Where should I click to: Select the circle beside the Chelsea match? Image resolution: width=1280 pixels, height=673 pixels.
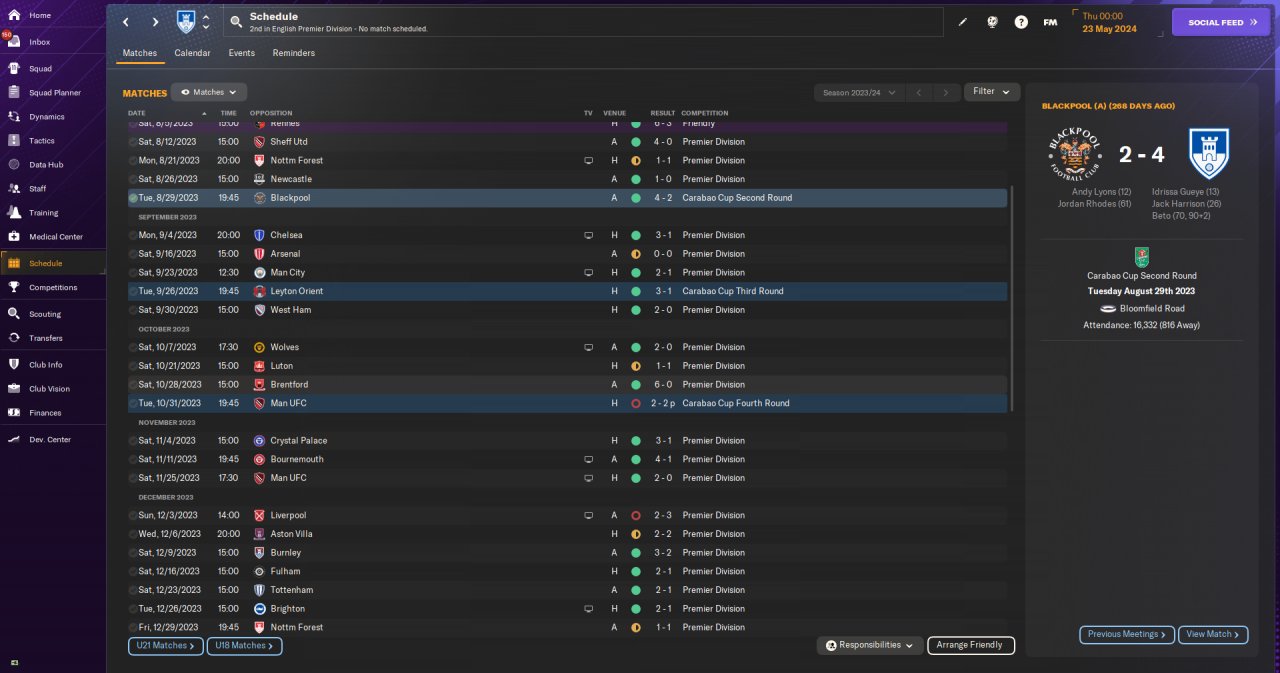[x=133, y=236]
